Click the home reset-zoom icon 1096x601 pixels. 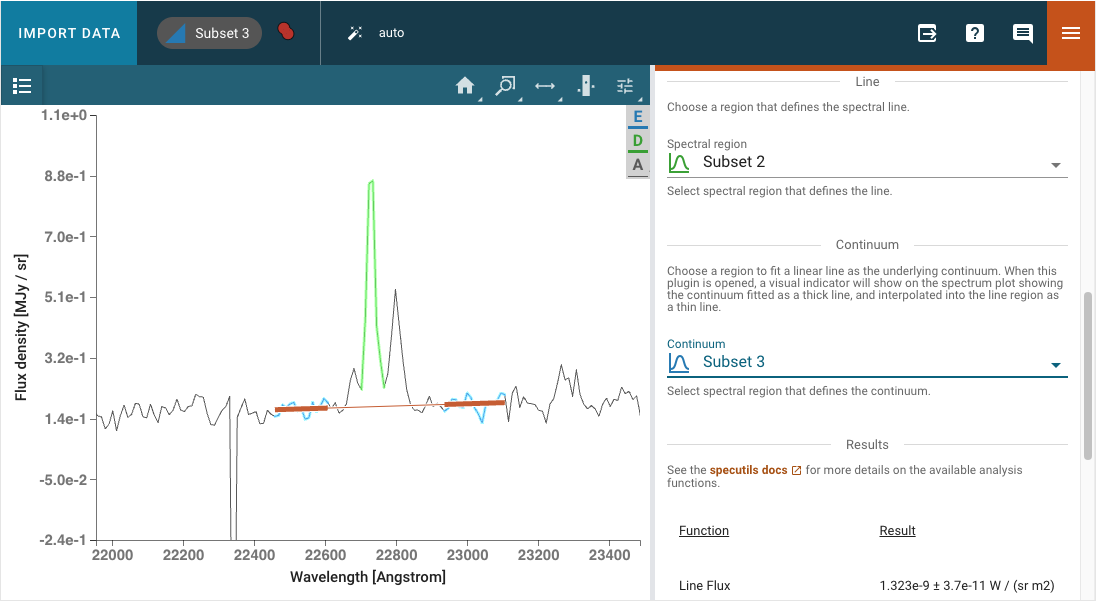pyautogui.click(x=464, y=86)
